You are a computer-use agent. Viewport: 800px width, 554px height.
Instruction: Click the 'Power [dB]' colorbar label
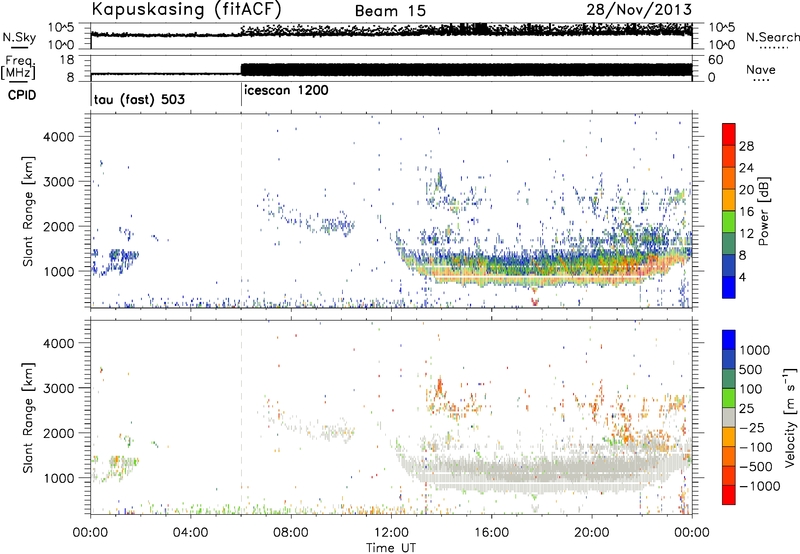click(764, 211)
